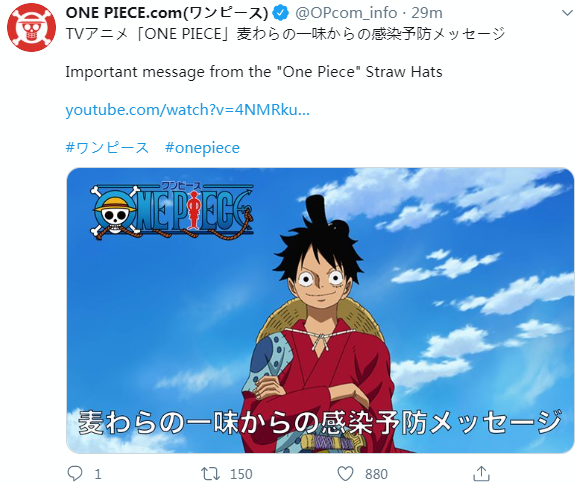Open the #onepiece hashtag
579x485 pixels.
point(202,148)
